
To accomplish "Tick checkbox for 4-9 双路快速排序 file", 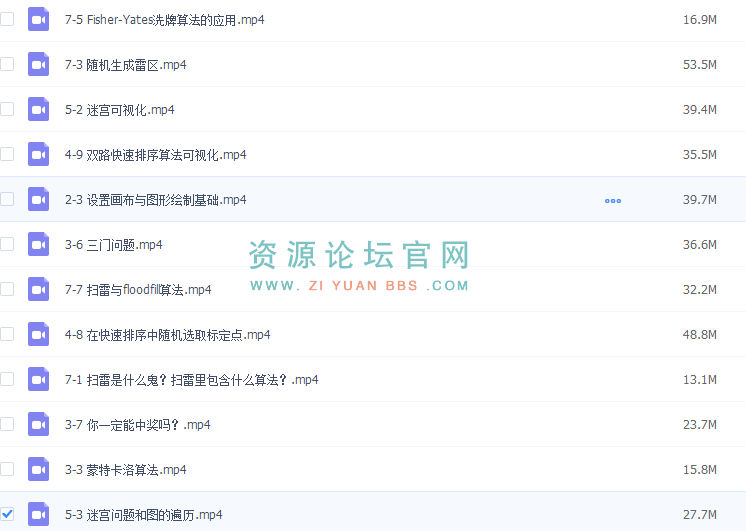I will 7,154.
